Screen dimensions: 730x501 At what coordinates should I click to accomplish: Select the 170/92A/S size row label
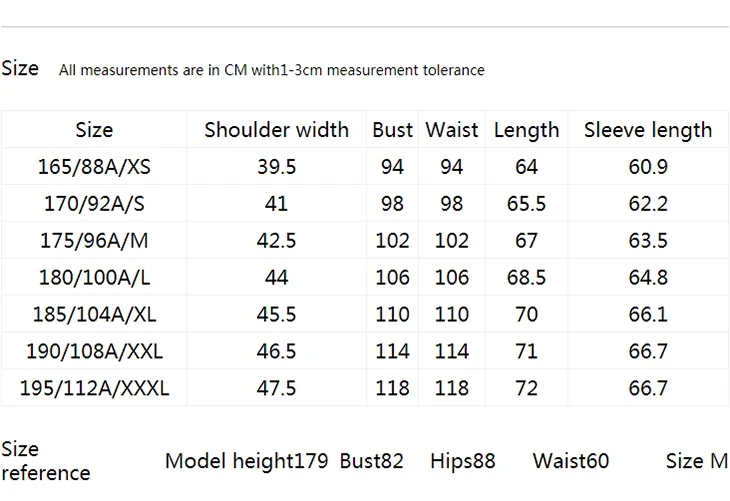[x=94, y=203]
